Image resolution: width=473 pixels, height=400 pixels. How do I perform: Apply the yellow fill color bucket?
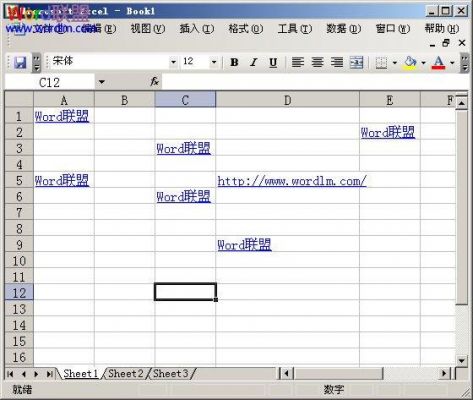click(410, 62)
